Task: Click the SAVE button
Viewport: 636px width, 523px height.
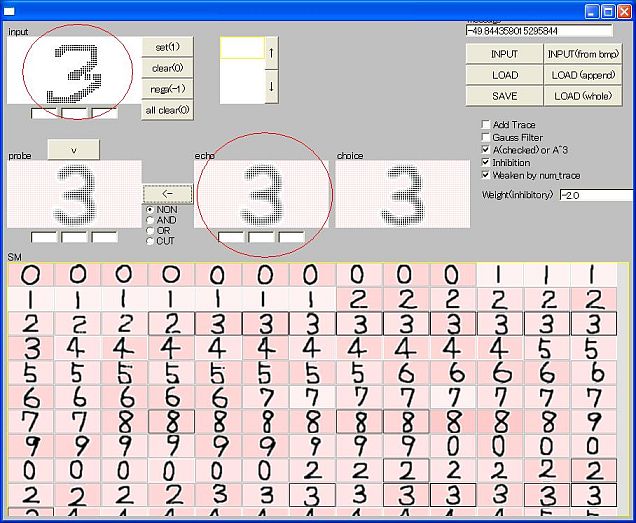Action: 505,96
